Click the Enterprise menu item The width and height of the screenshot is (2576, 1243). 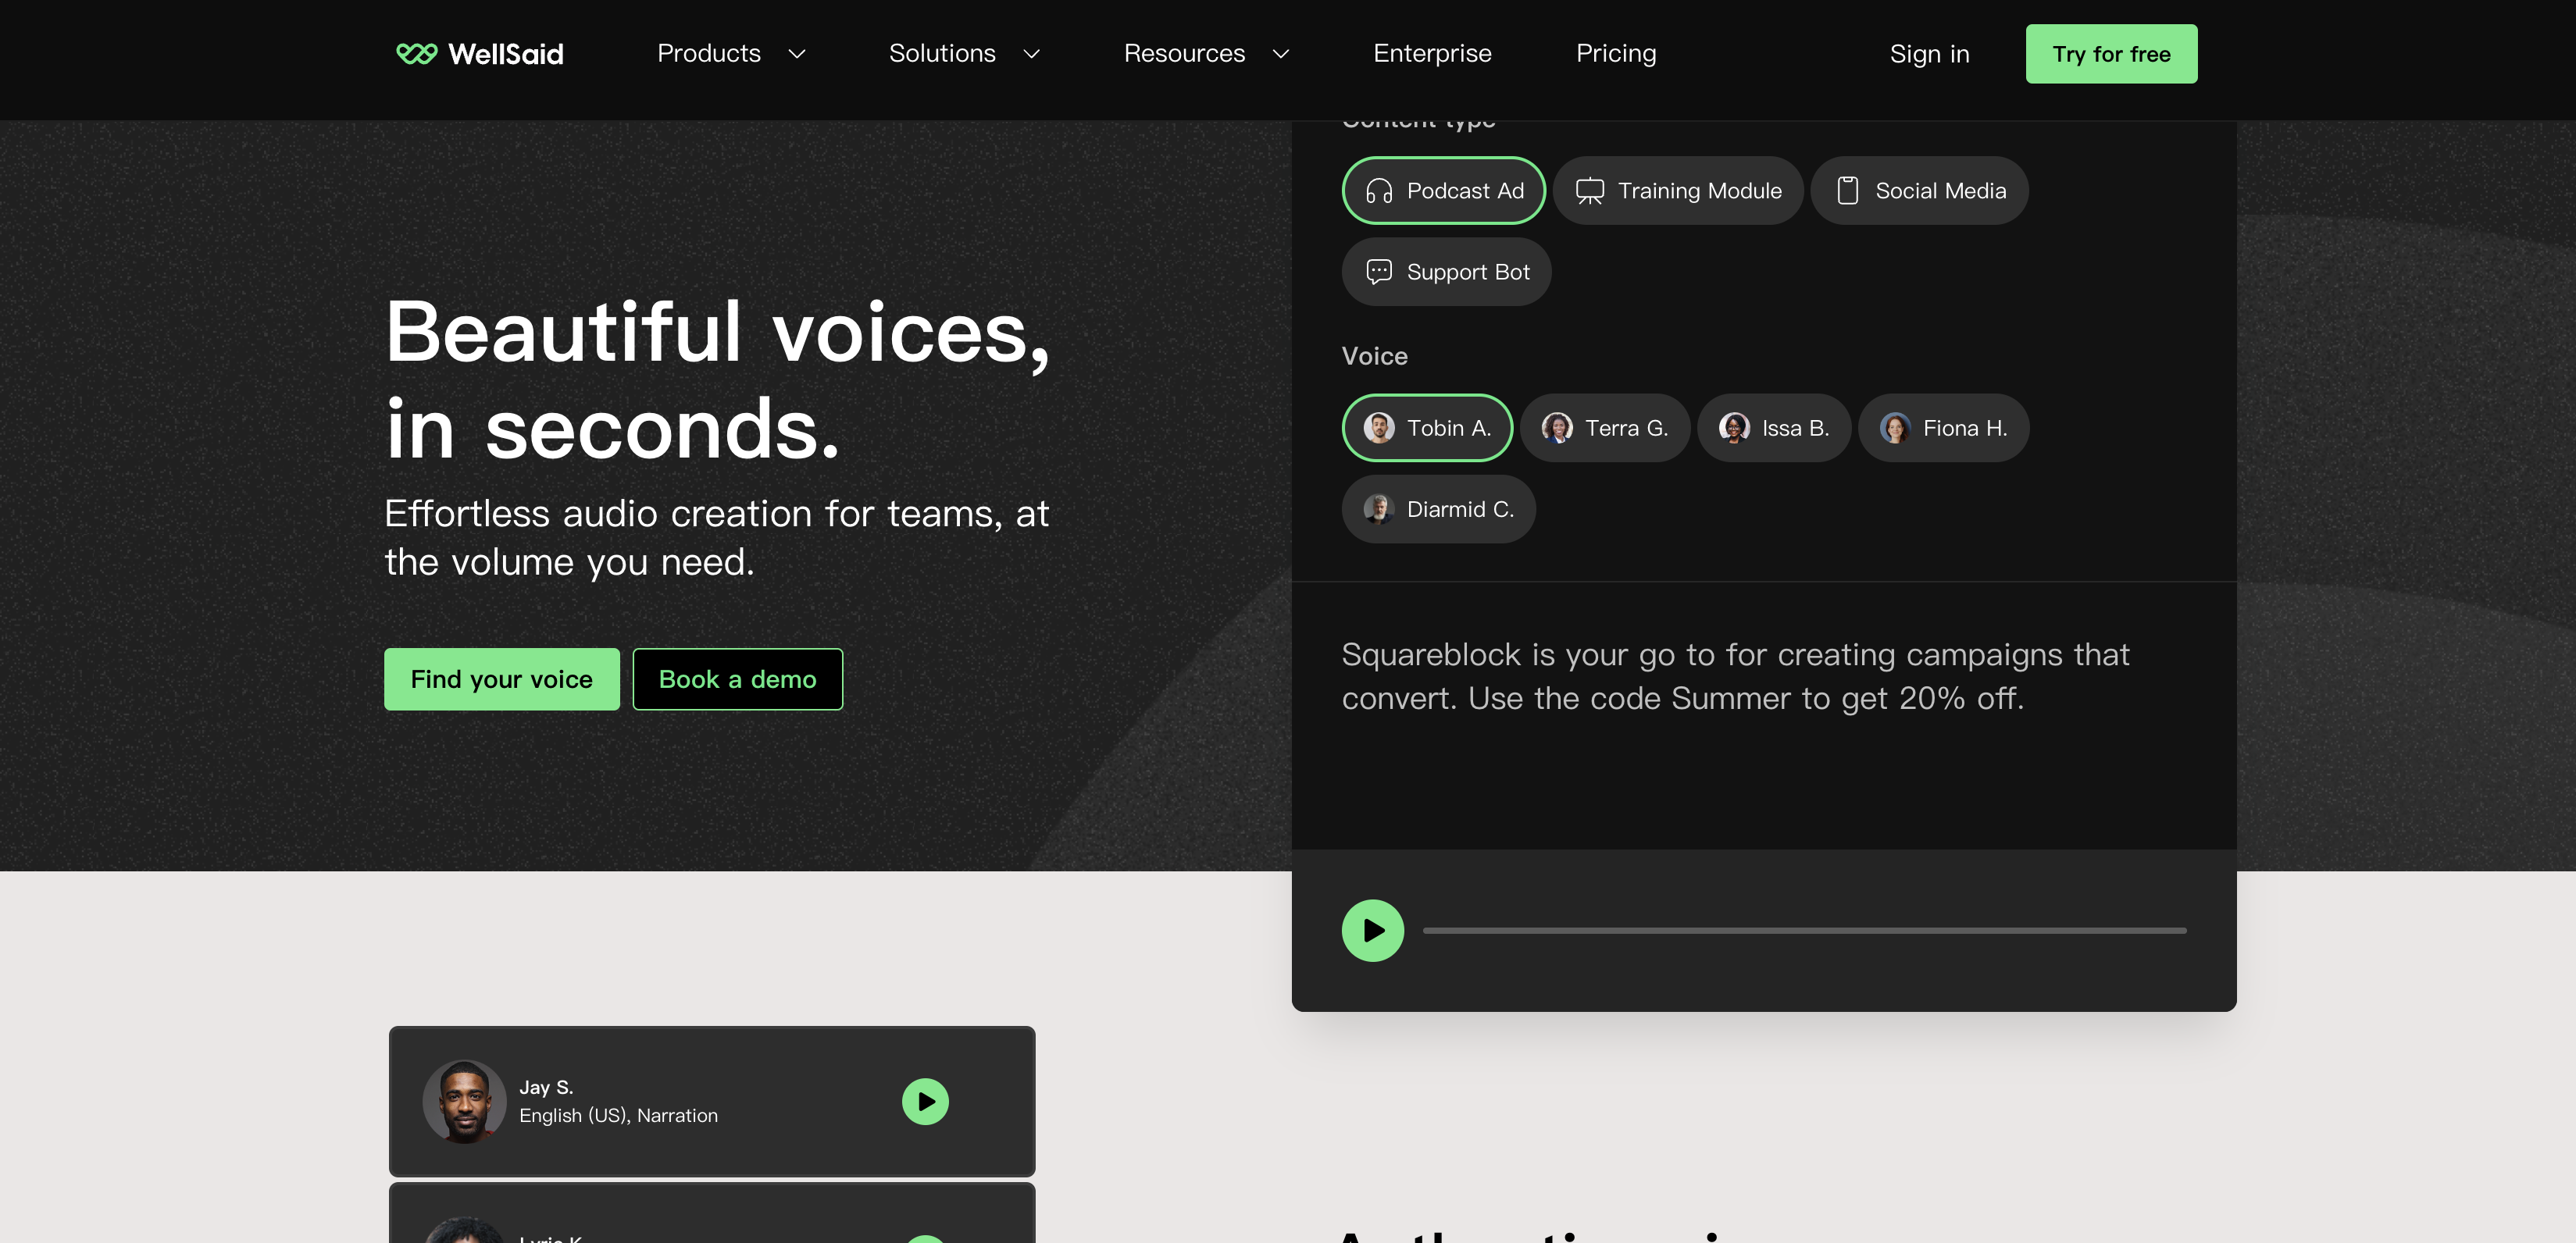point(1432,52)
